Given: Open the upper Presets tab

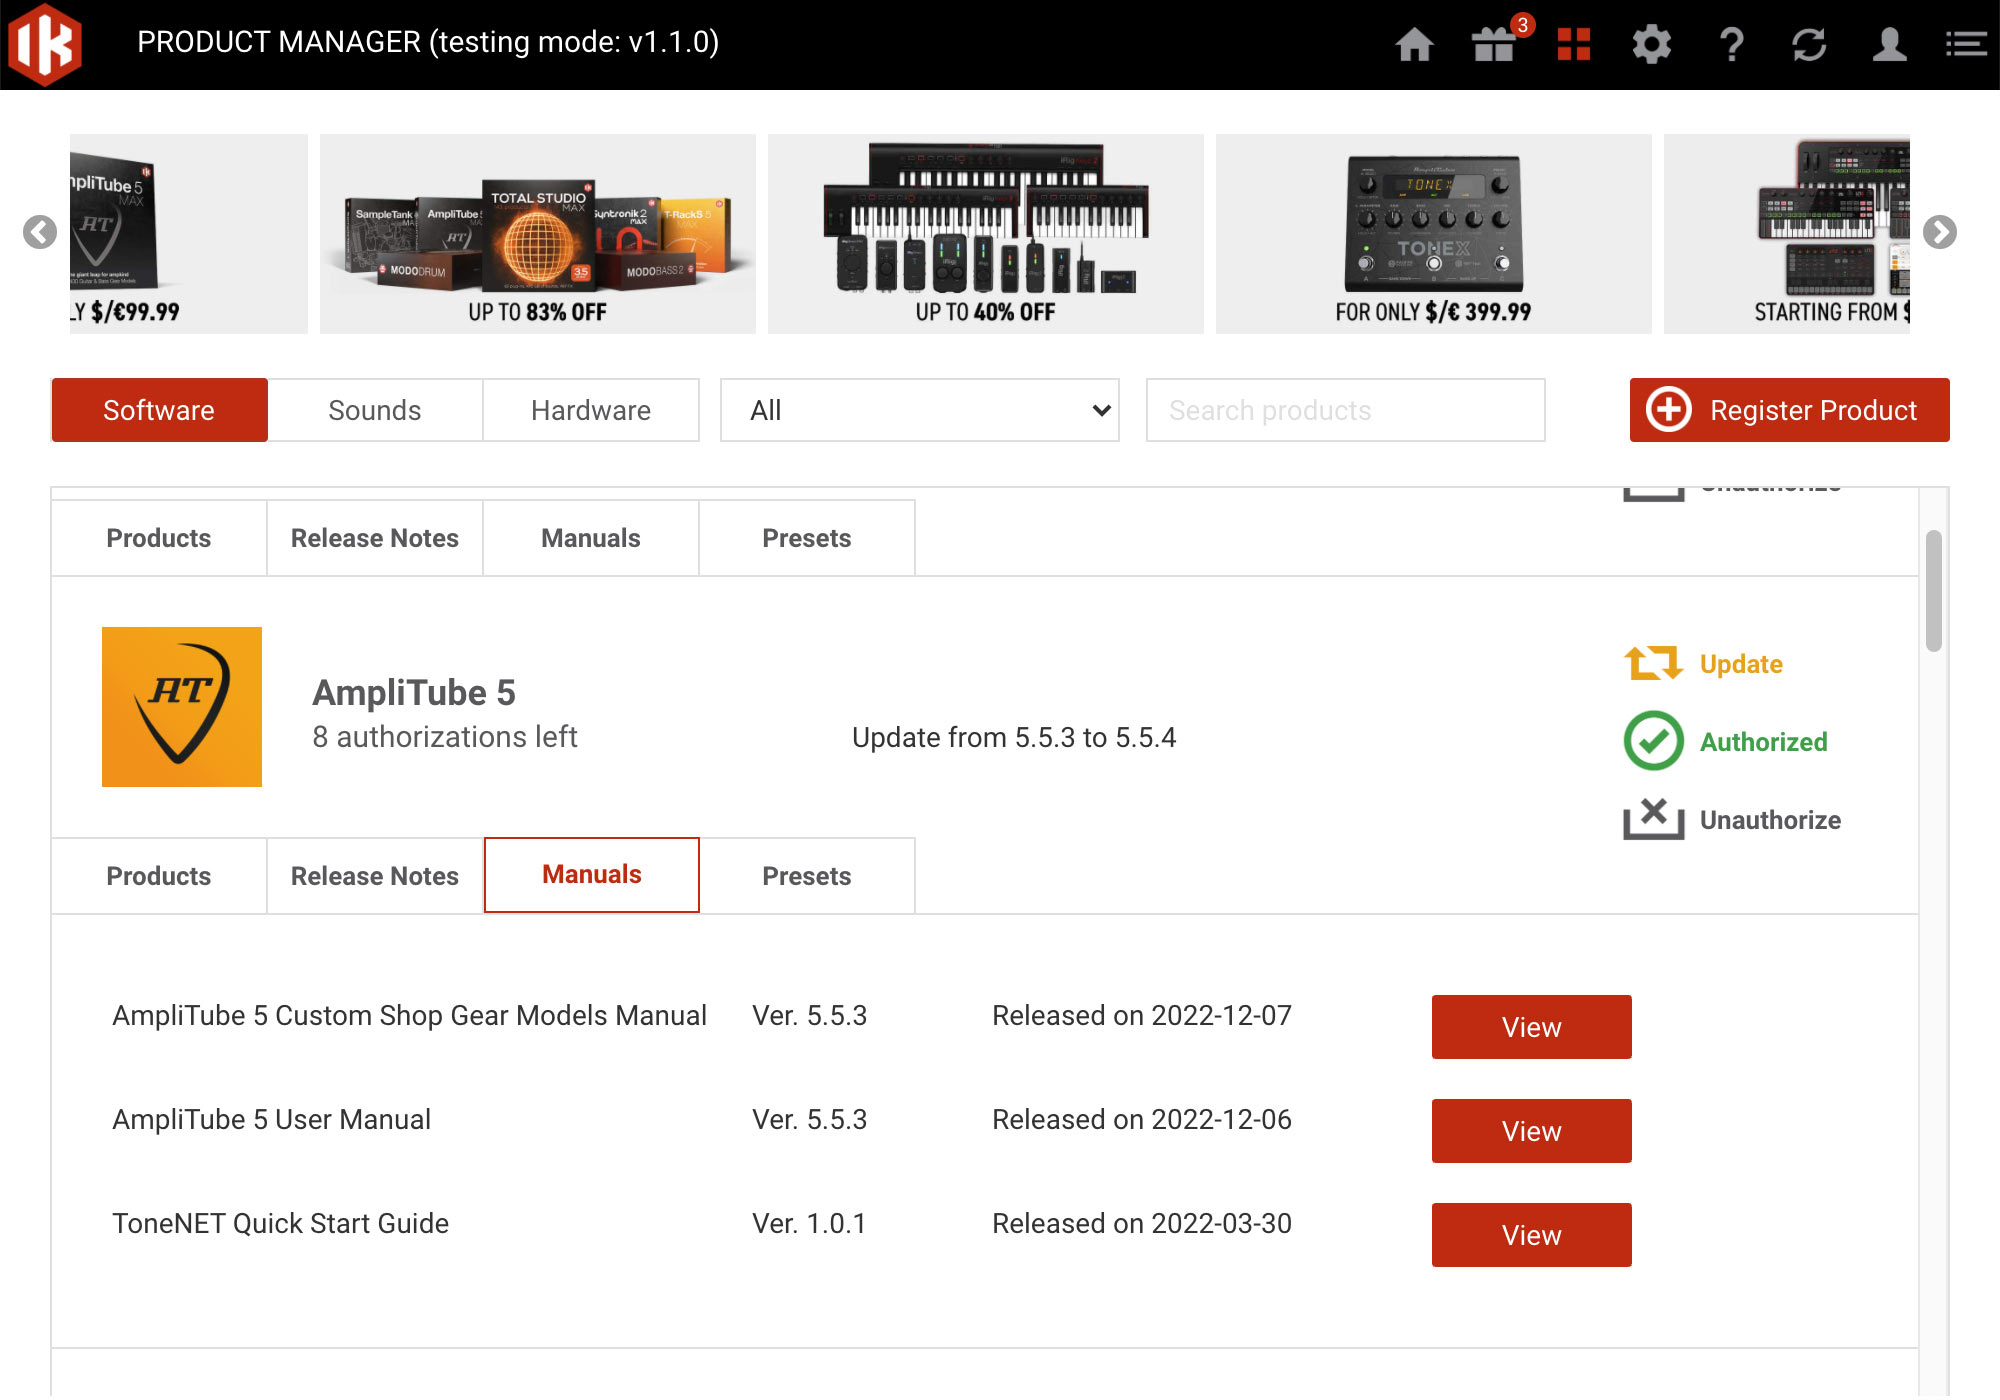Looking at the screenshot, I should (x=807, y=538).
